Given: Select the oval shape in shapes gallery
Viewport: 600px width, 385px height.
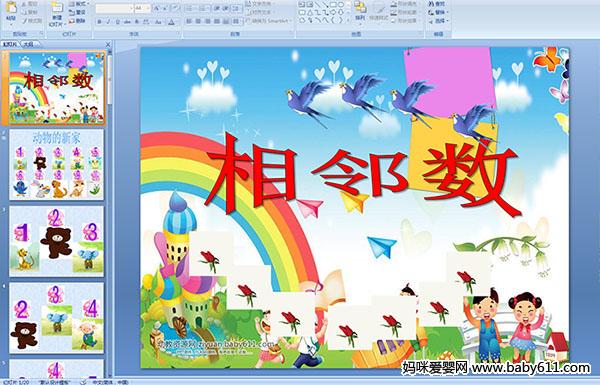Looking at the screenshot, I should click(x=341, y=4).
